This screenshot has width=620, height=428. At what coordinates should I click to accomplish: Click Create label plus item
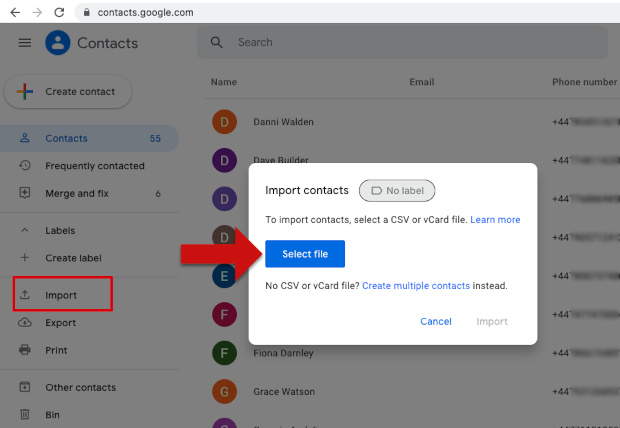[x=73, y=258]
